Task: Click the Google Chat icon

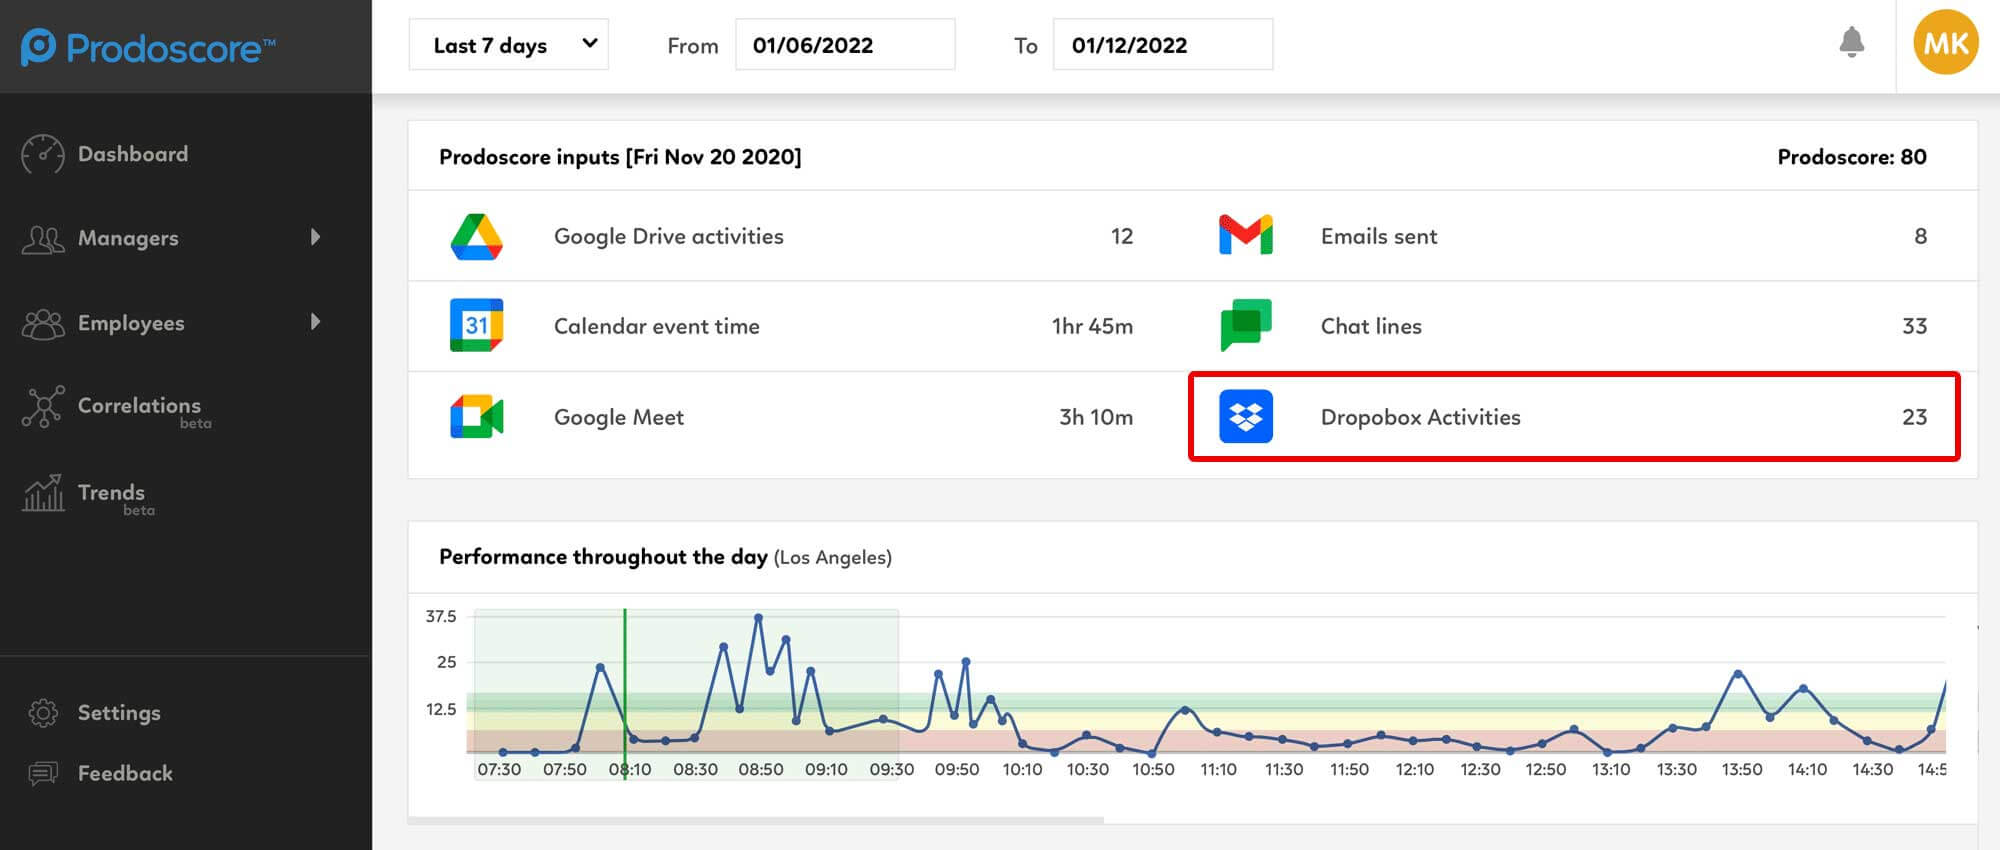Action: click(1245, 326)
